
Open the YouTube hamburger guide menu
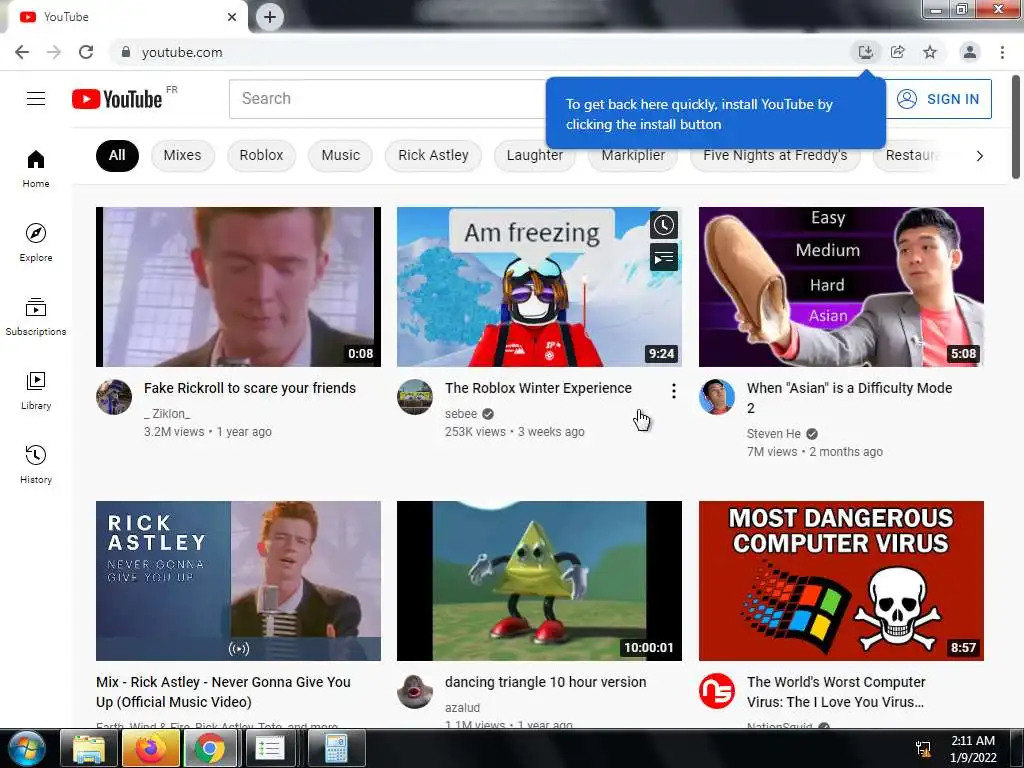36,99
